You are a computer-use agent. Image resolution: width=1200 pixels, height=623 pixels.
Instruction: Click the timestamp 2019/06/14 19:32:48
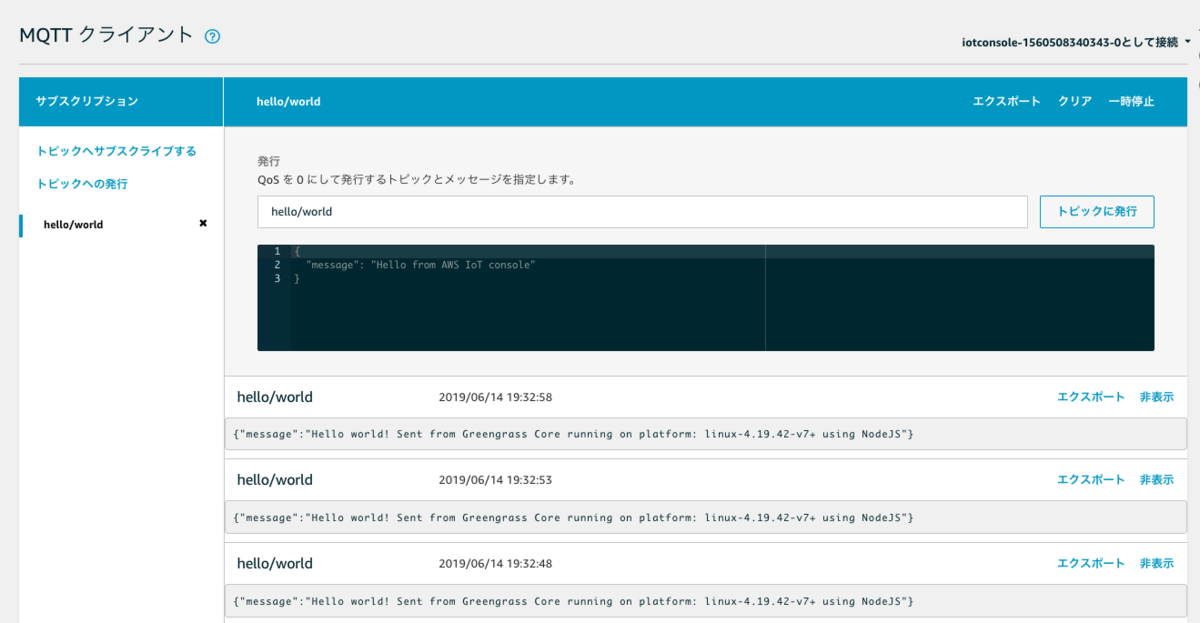tap(495, 563)
